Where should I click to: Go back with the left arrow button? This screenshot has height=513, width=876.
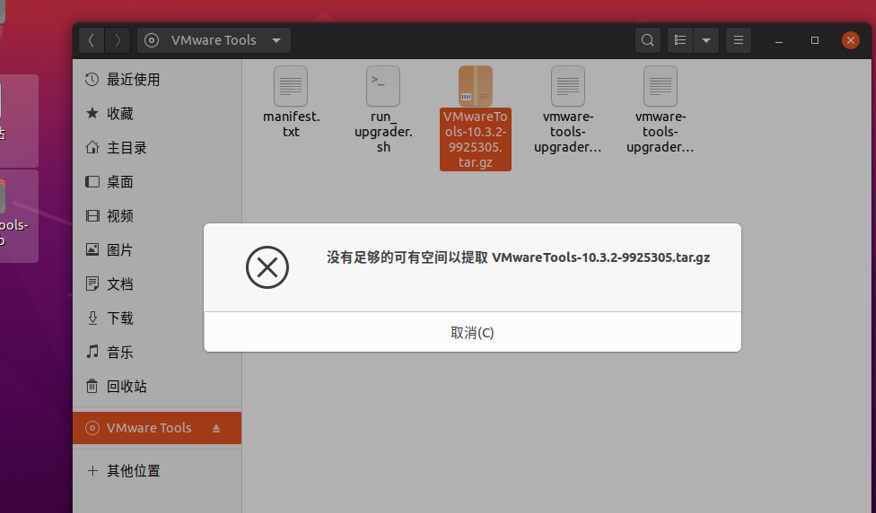92,40
